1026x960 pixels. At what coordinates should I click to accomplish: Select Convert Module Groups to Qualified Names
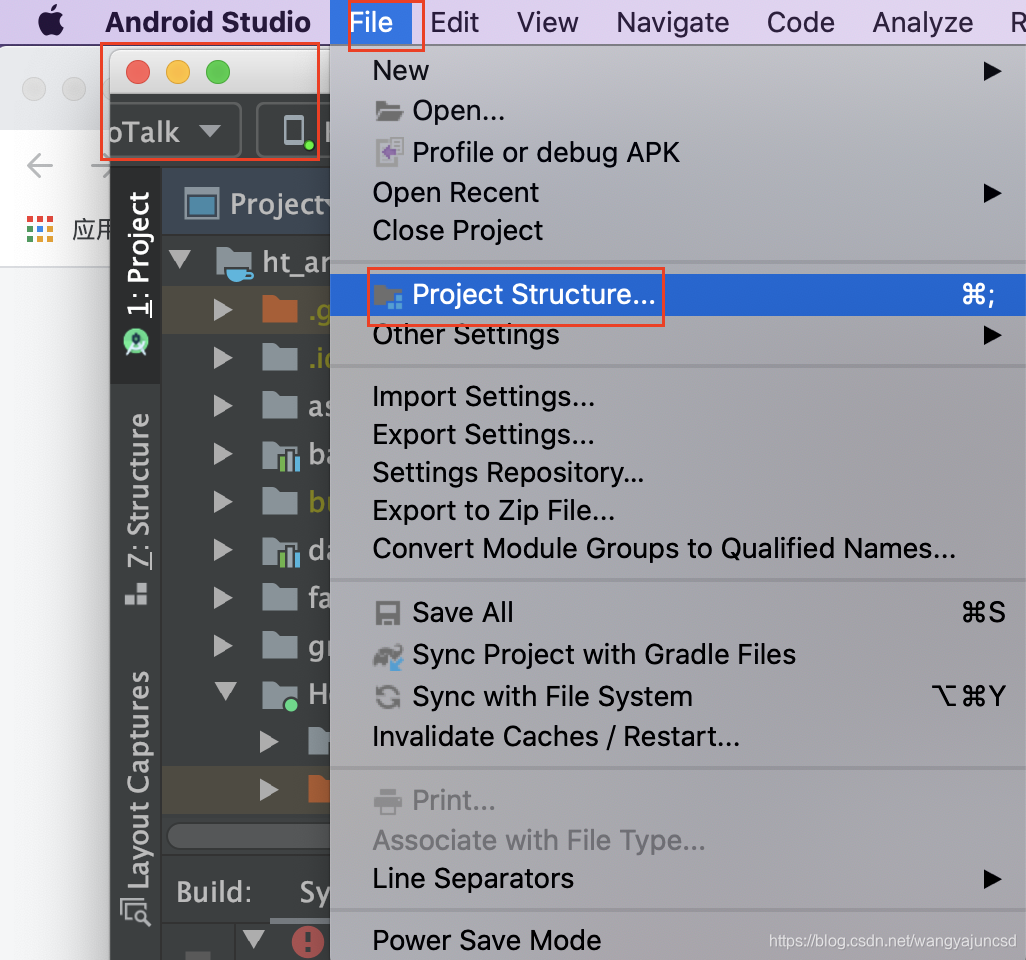click(x=678, y=548)
